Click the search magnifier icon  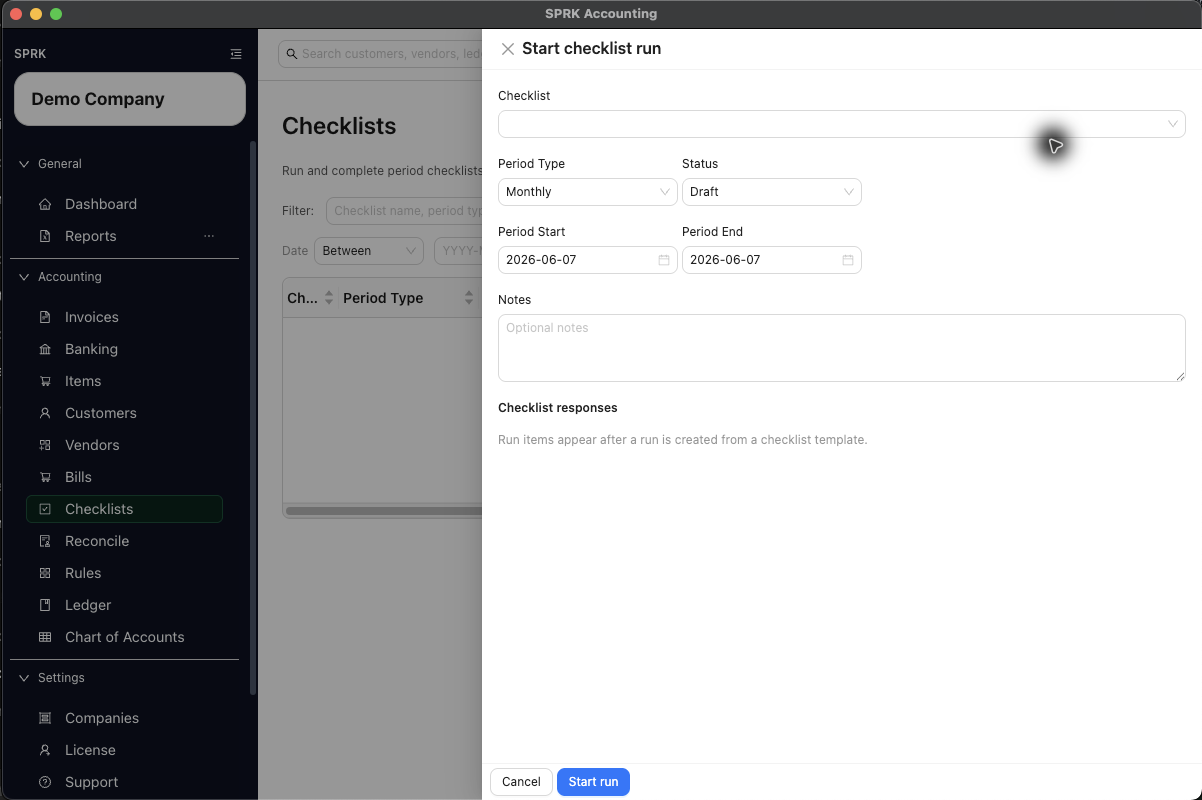293,54
